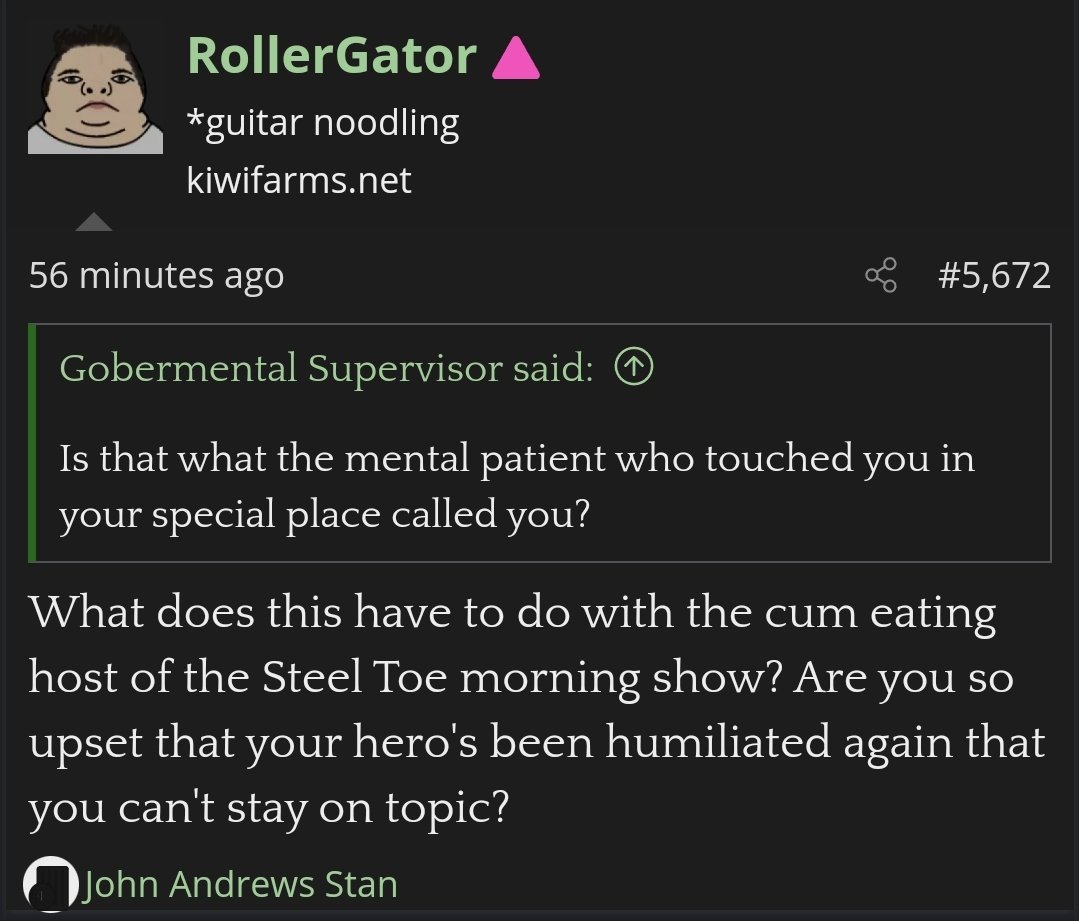
Task: Click RollerGator's cartoon avatar picture
Action: click(x=95, y=89)
